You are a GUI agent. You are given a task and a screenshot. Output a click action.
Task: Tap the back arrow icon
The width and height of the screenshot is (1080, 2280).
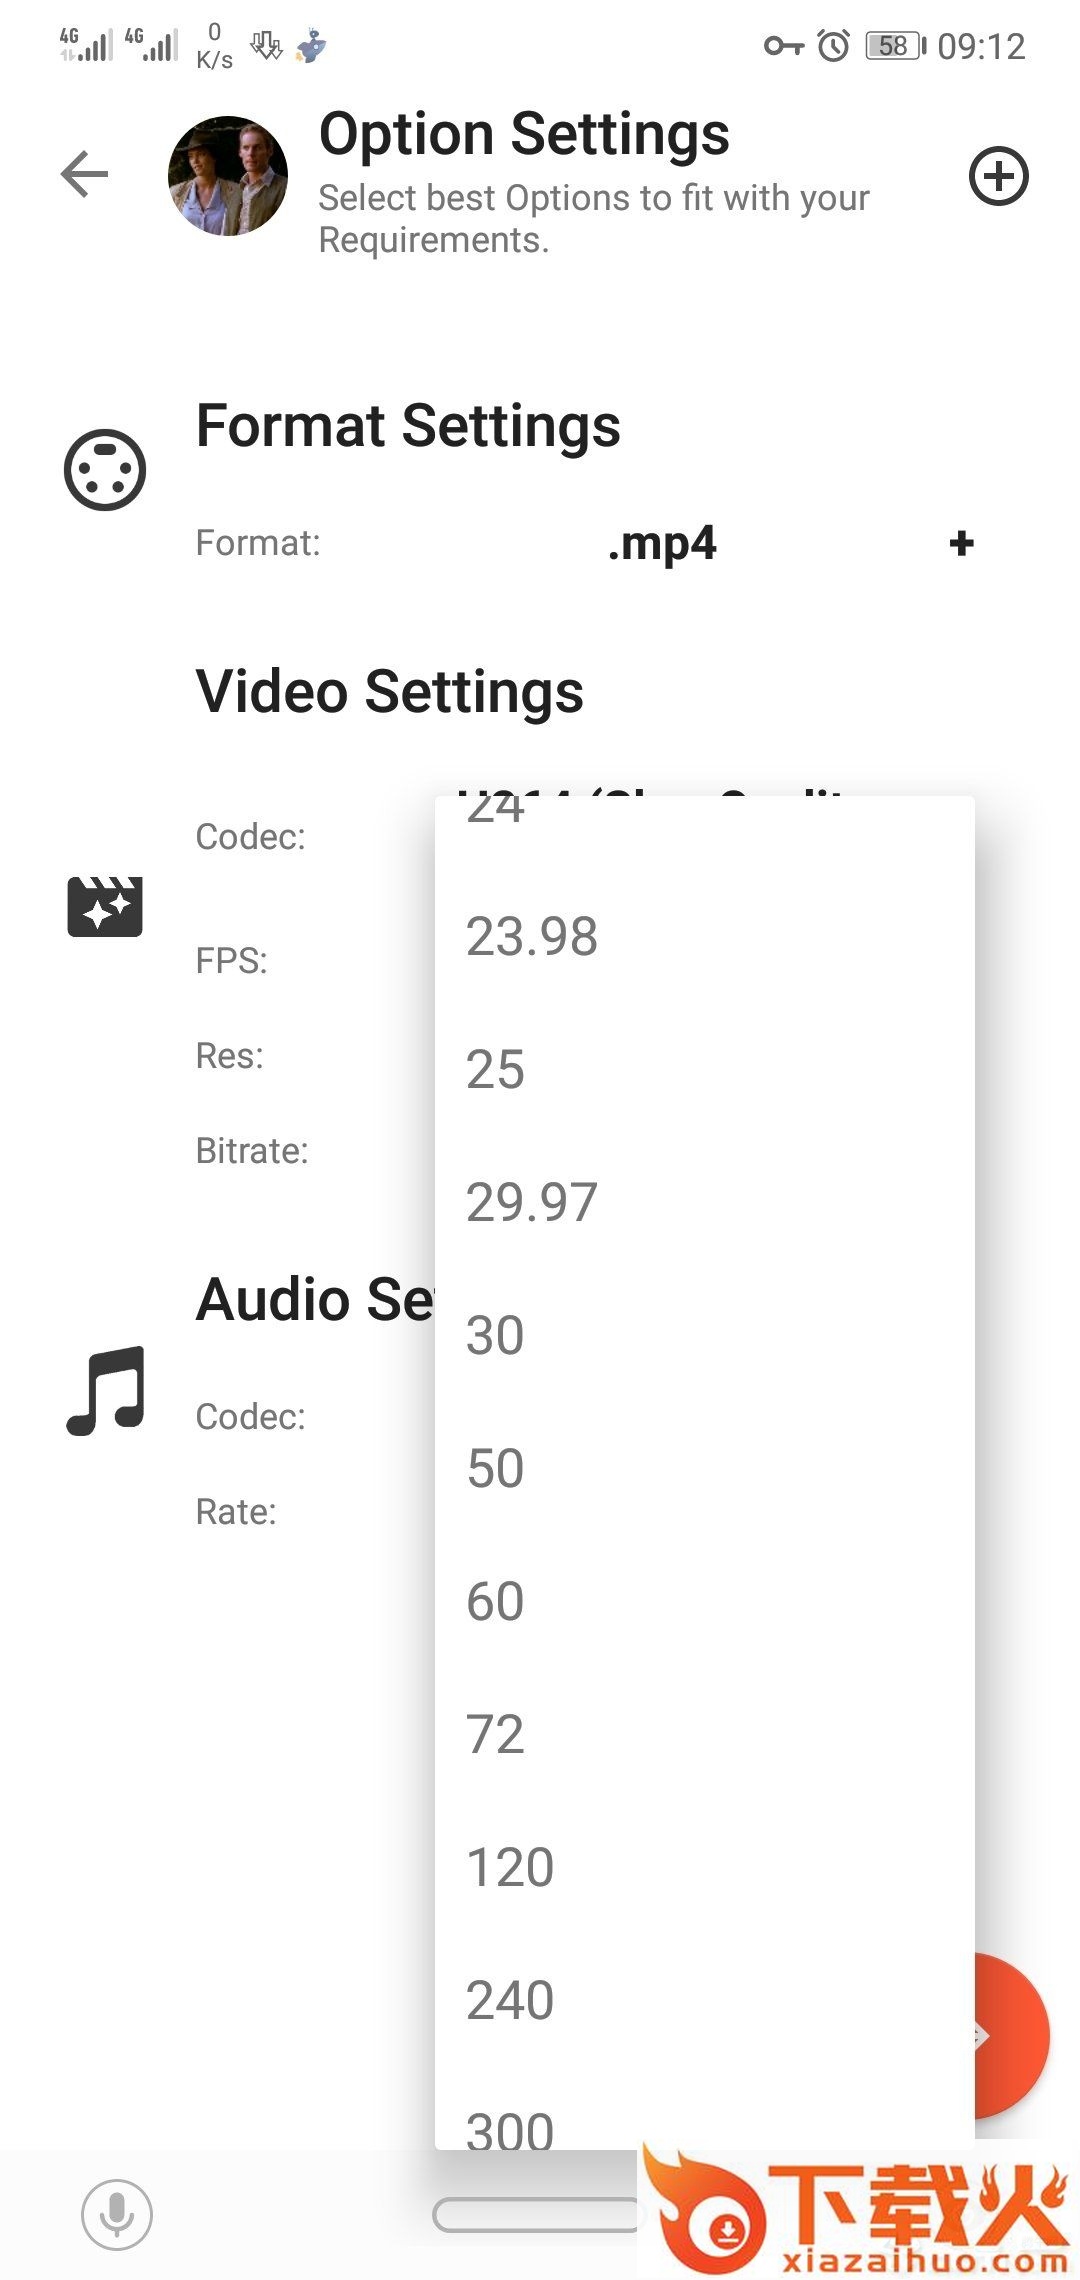coord(84,175)
